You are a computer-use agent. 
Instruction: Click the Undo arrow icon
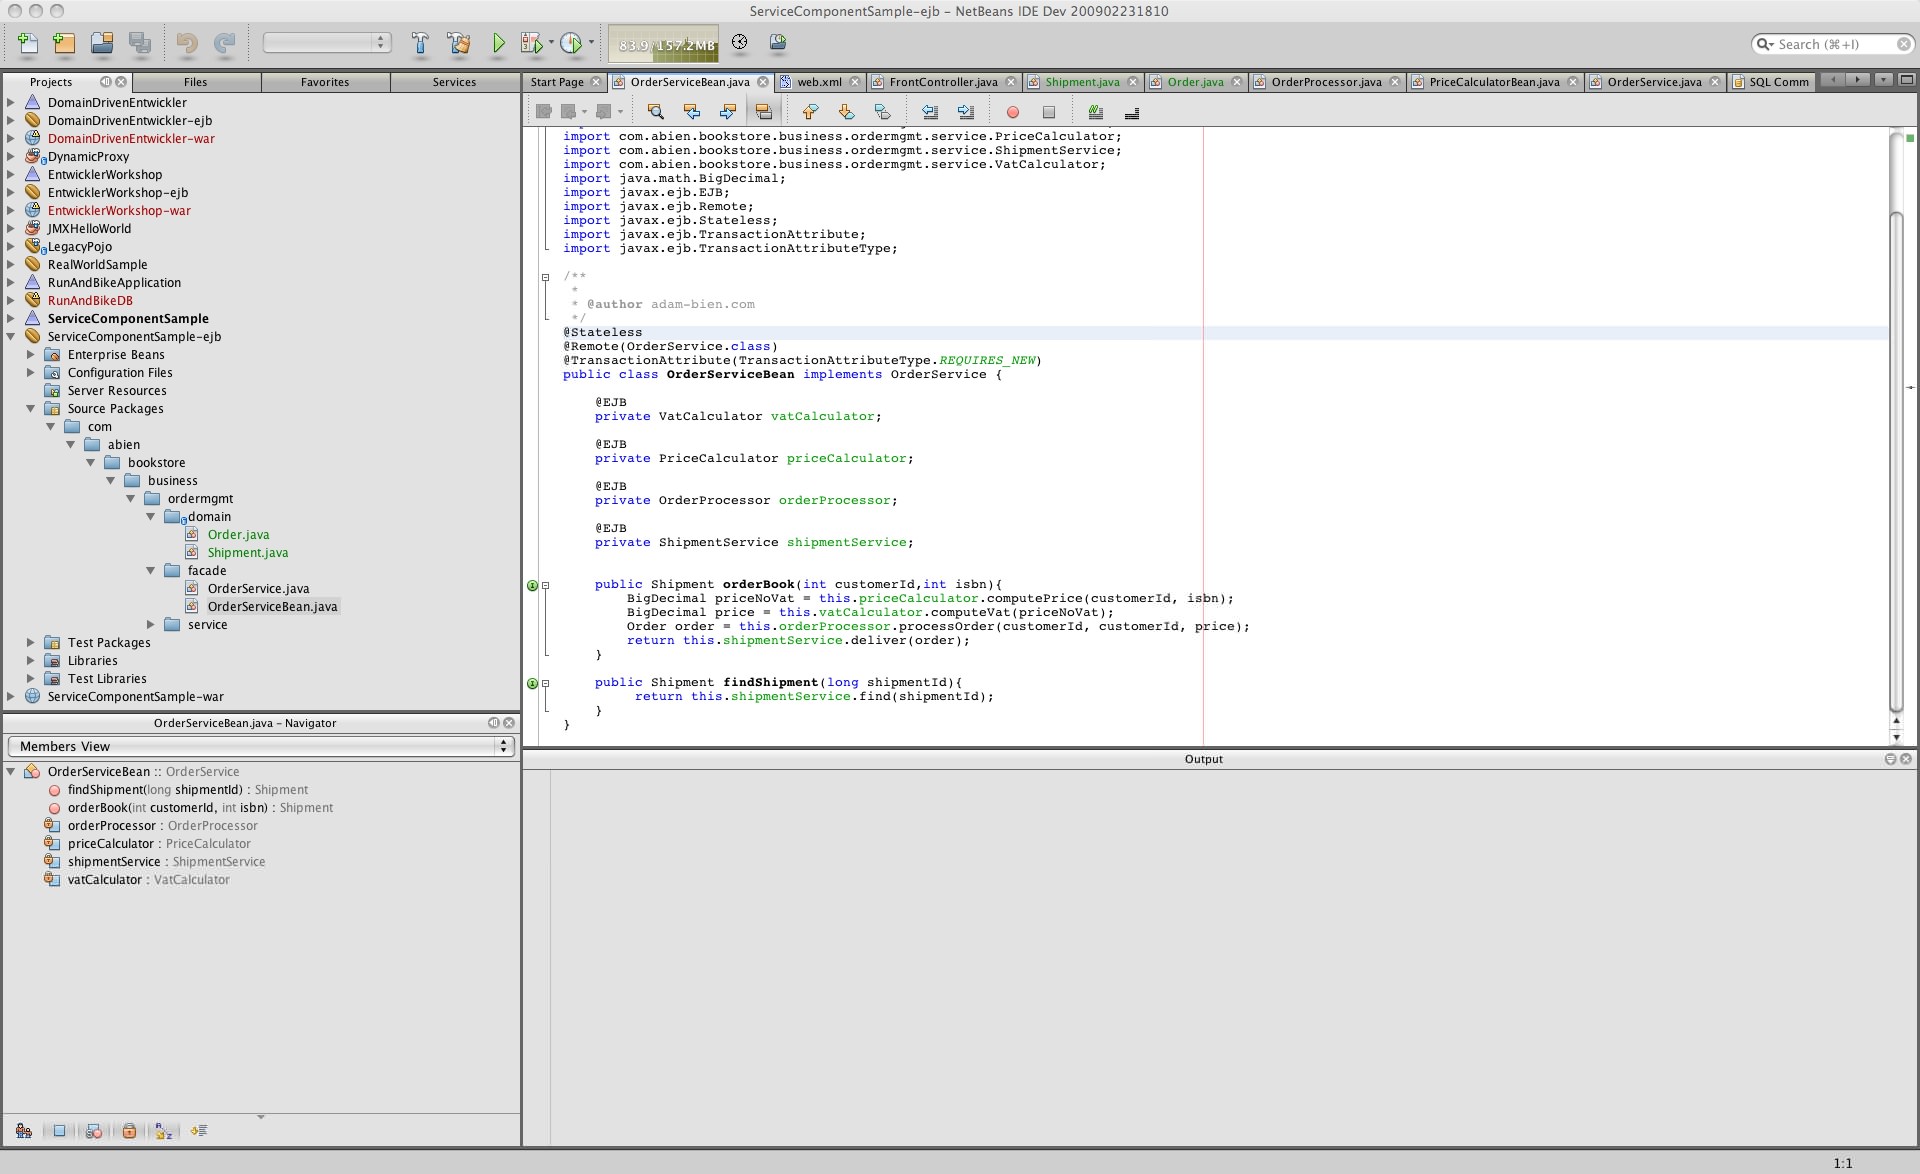pyautogui.click(x=187, y=43)
